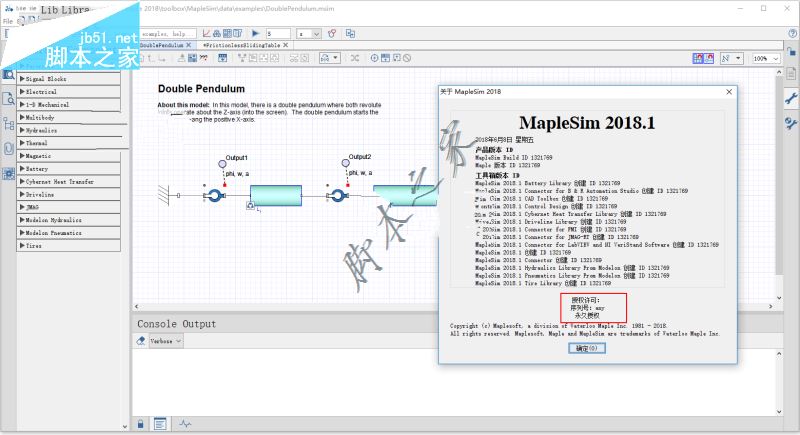This screenshot has height=435, width=800.
Task: Select the first rigid body block in diagram
Action: pyautogui.click(x=276, y=195)
